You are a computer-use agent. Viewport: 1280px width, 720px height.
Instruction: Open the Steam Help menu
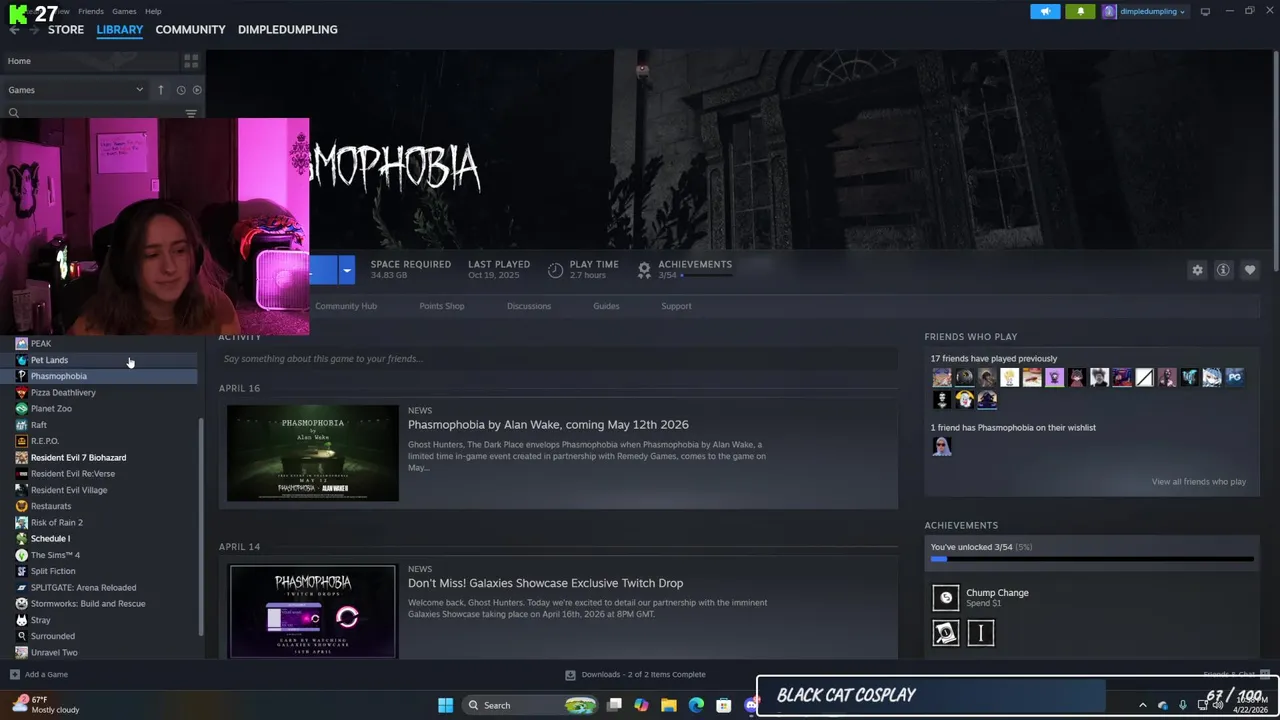pyautogui.click(x=153, y=11)
